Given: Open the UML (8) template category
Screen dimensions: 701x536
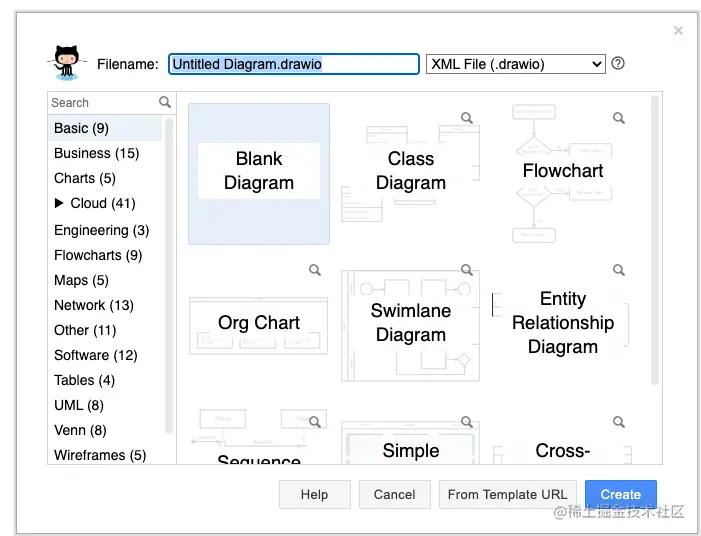Looking at the screenshot, I should (79, 405).
